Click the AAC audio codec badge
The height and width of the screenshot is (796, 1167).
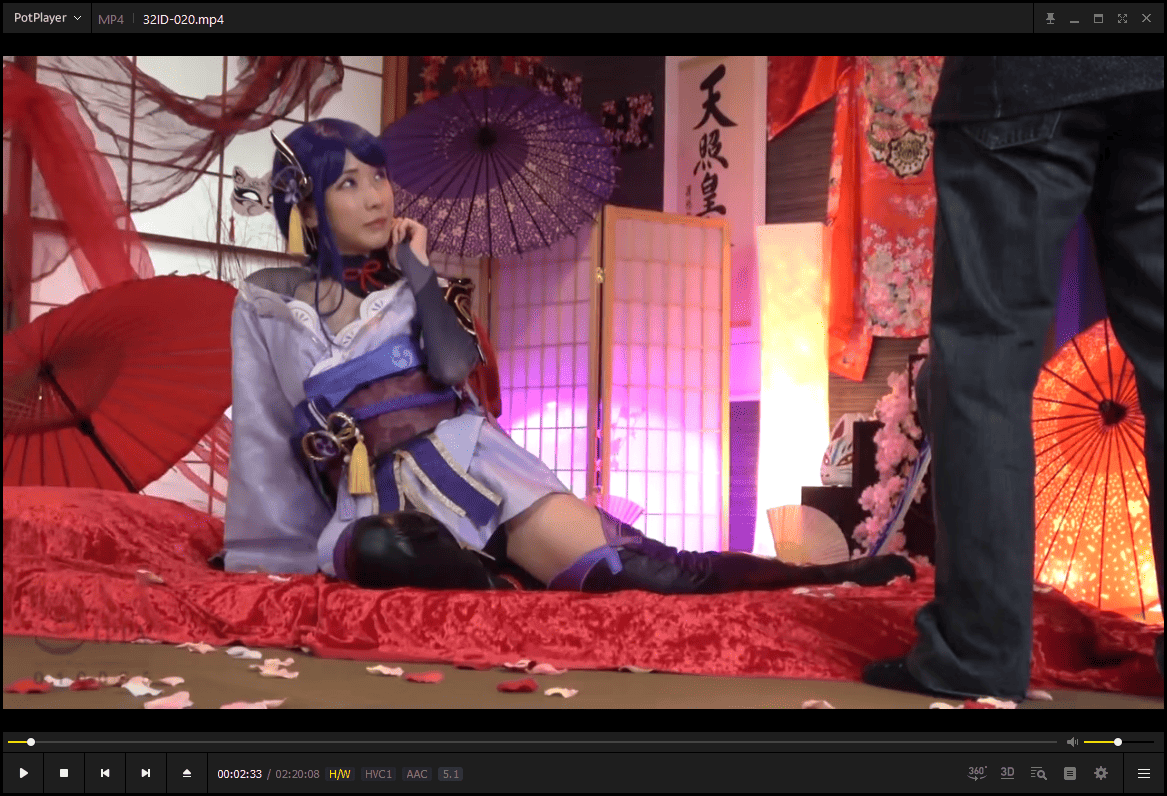(x=417, y=774)
